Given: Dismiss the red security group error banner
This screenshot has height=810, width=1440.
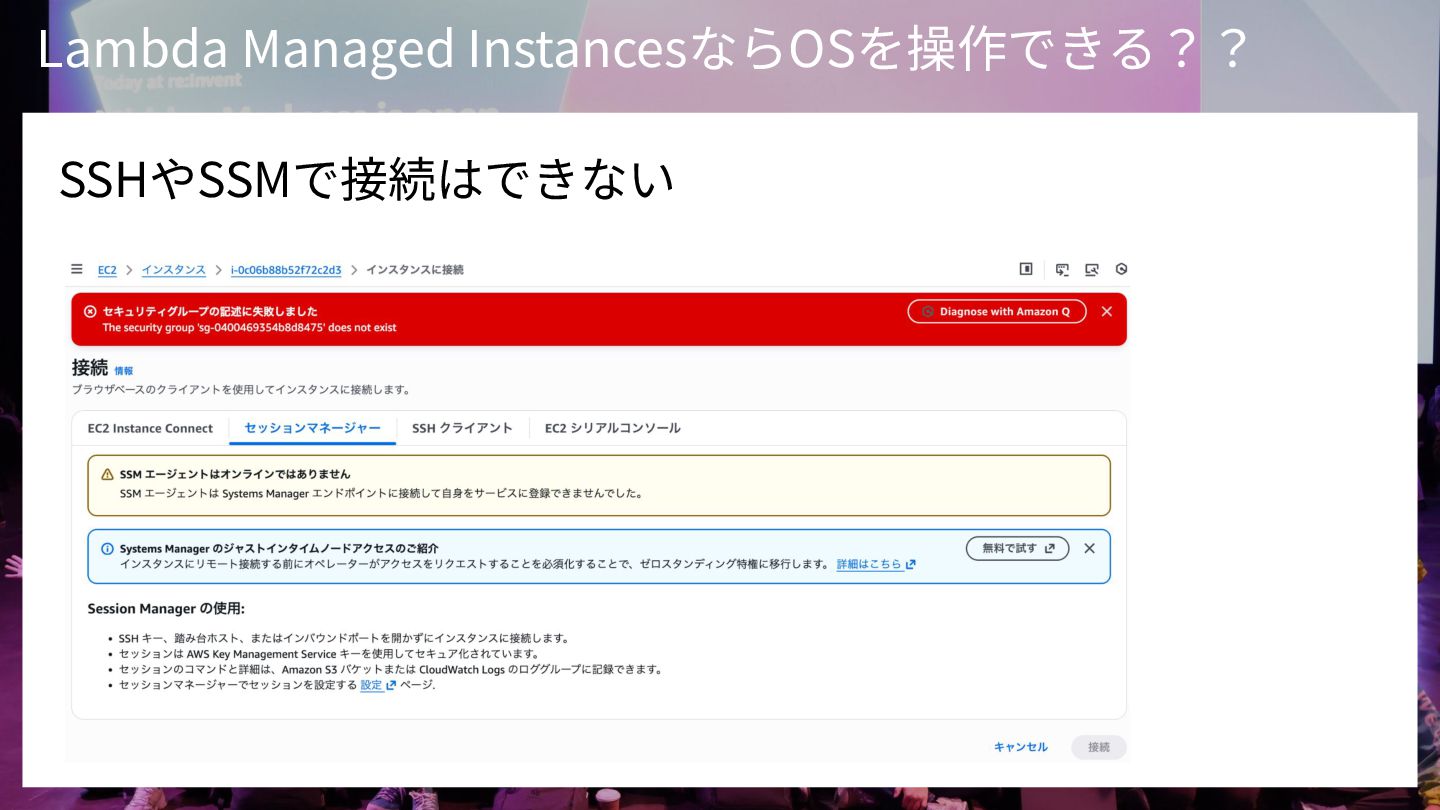Looking at the screenshot, I should 1107,312.
